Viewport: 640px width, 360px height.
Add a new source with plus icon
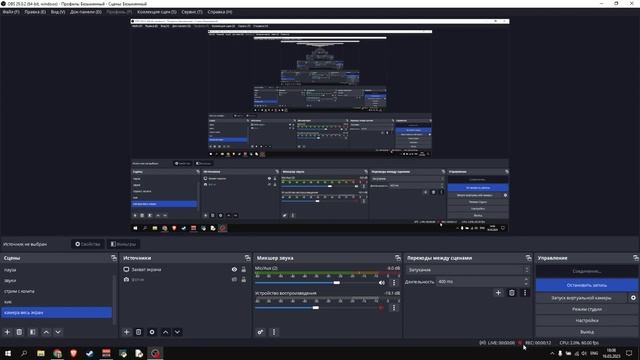(127, 332)
